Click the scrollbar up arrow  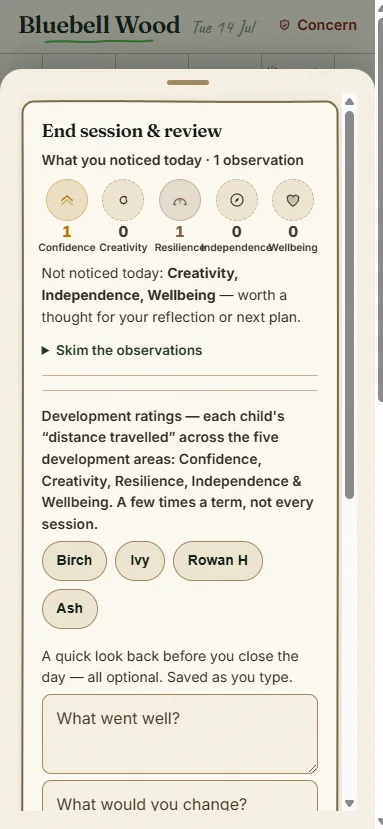349,102
